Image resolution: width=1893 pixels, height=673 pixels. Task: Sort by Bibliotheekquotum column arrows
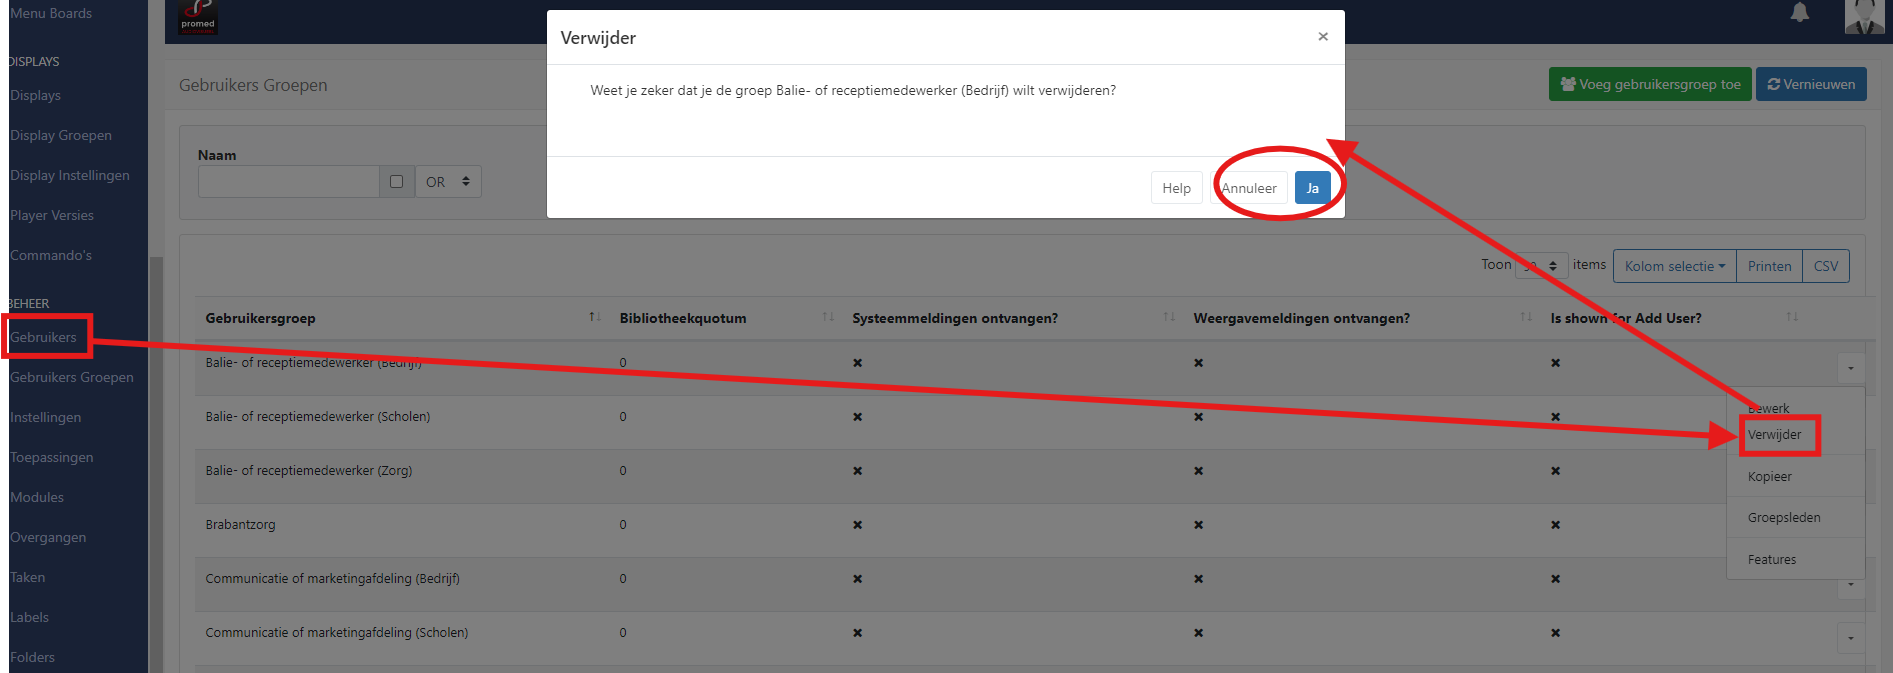(x=828, y=317)
